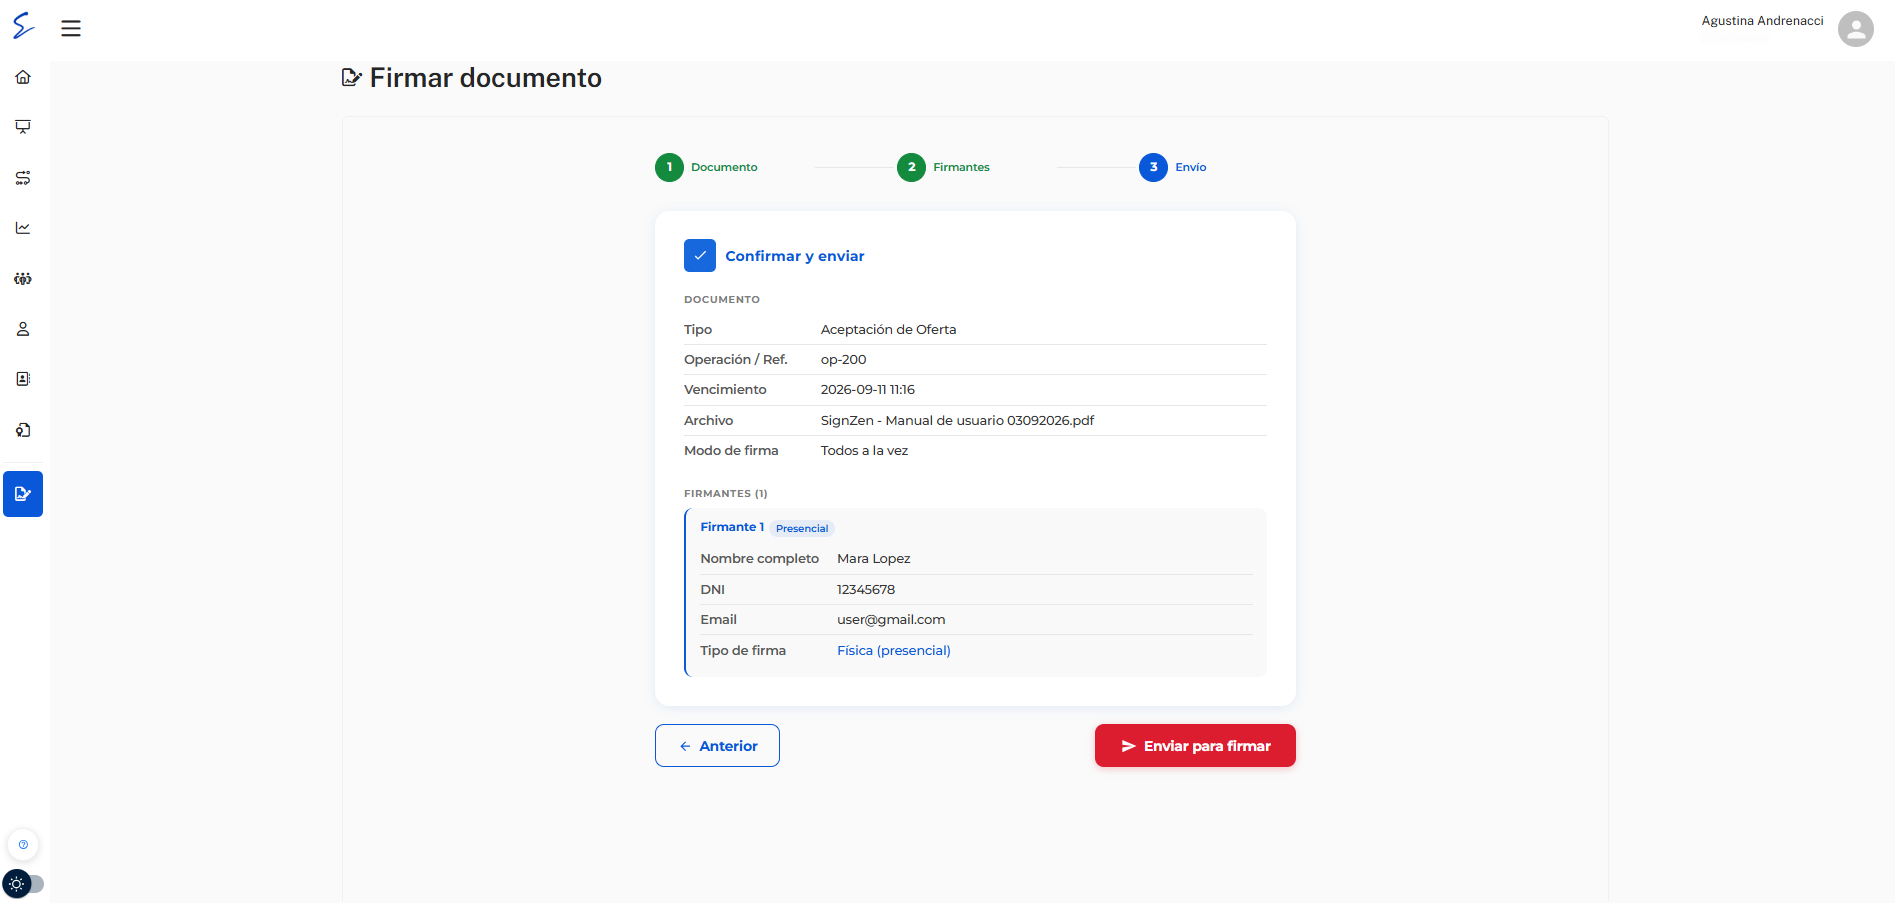This screenshot has height=903, width=1895.
Task: Click the DNI value 12345678
Action: pyautogui.click(x=866, y=590)
